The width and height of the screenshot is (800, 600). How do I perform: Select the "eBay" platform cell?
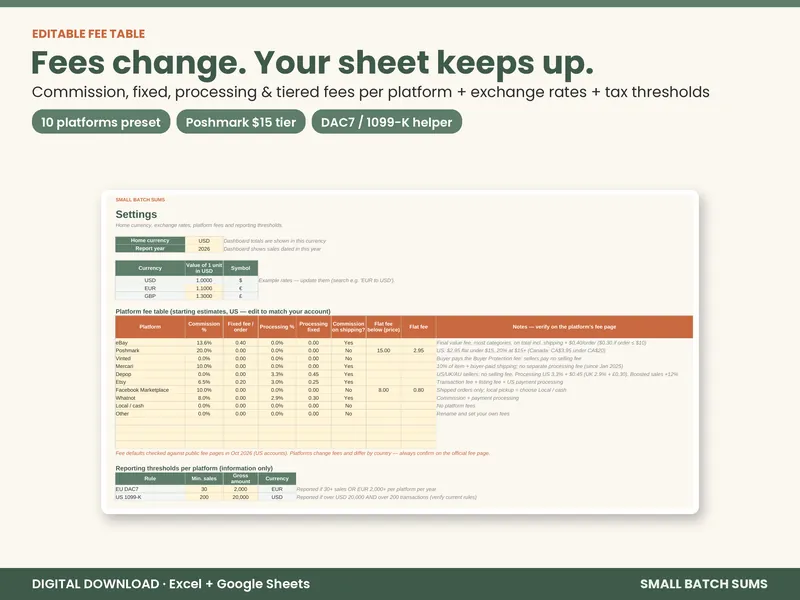(x=150, y=343)
